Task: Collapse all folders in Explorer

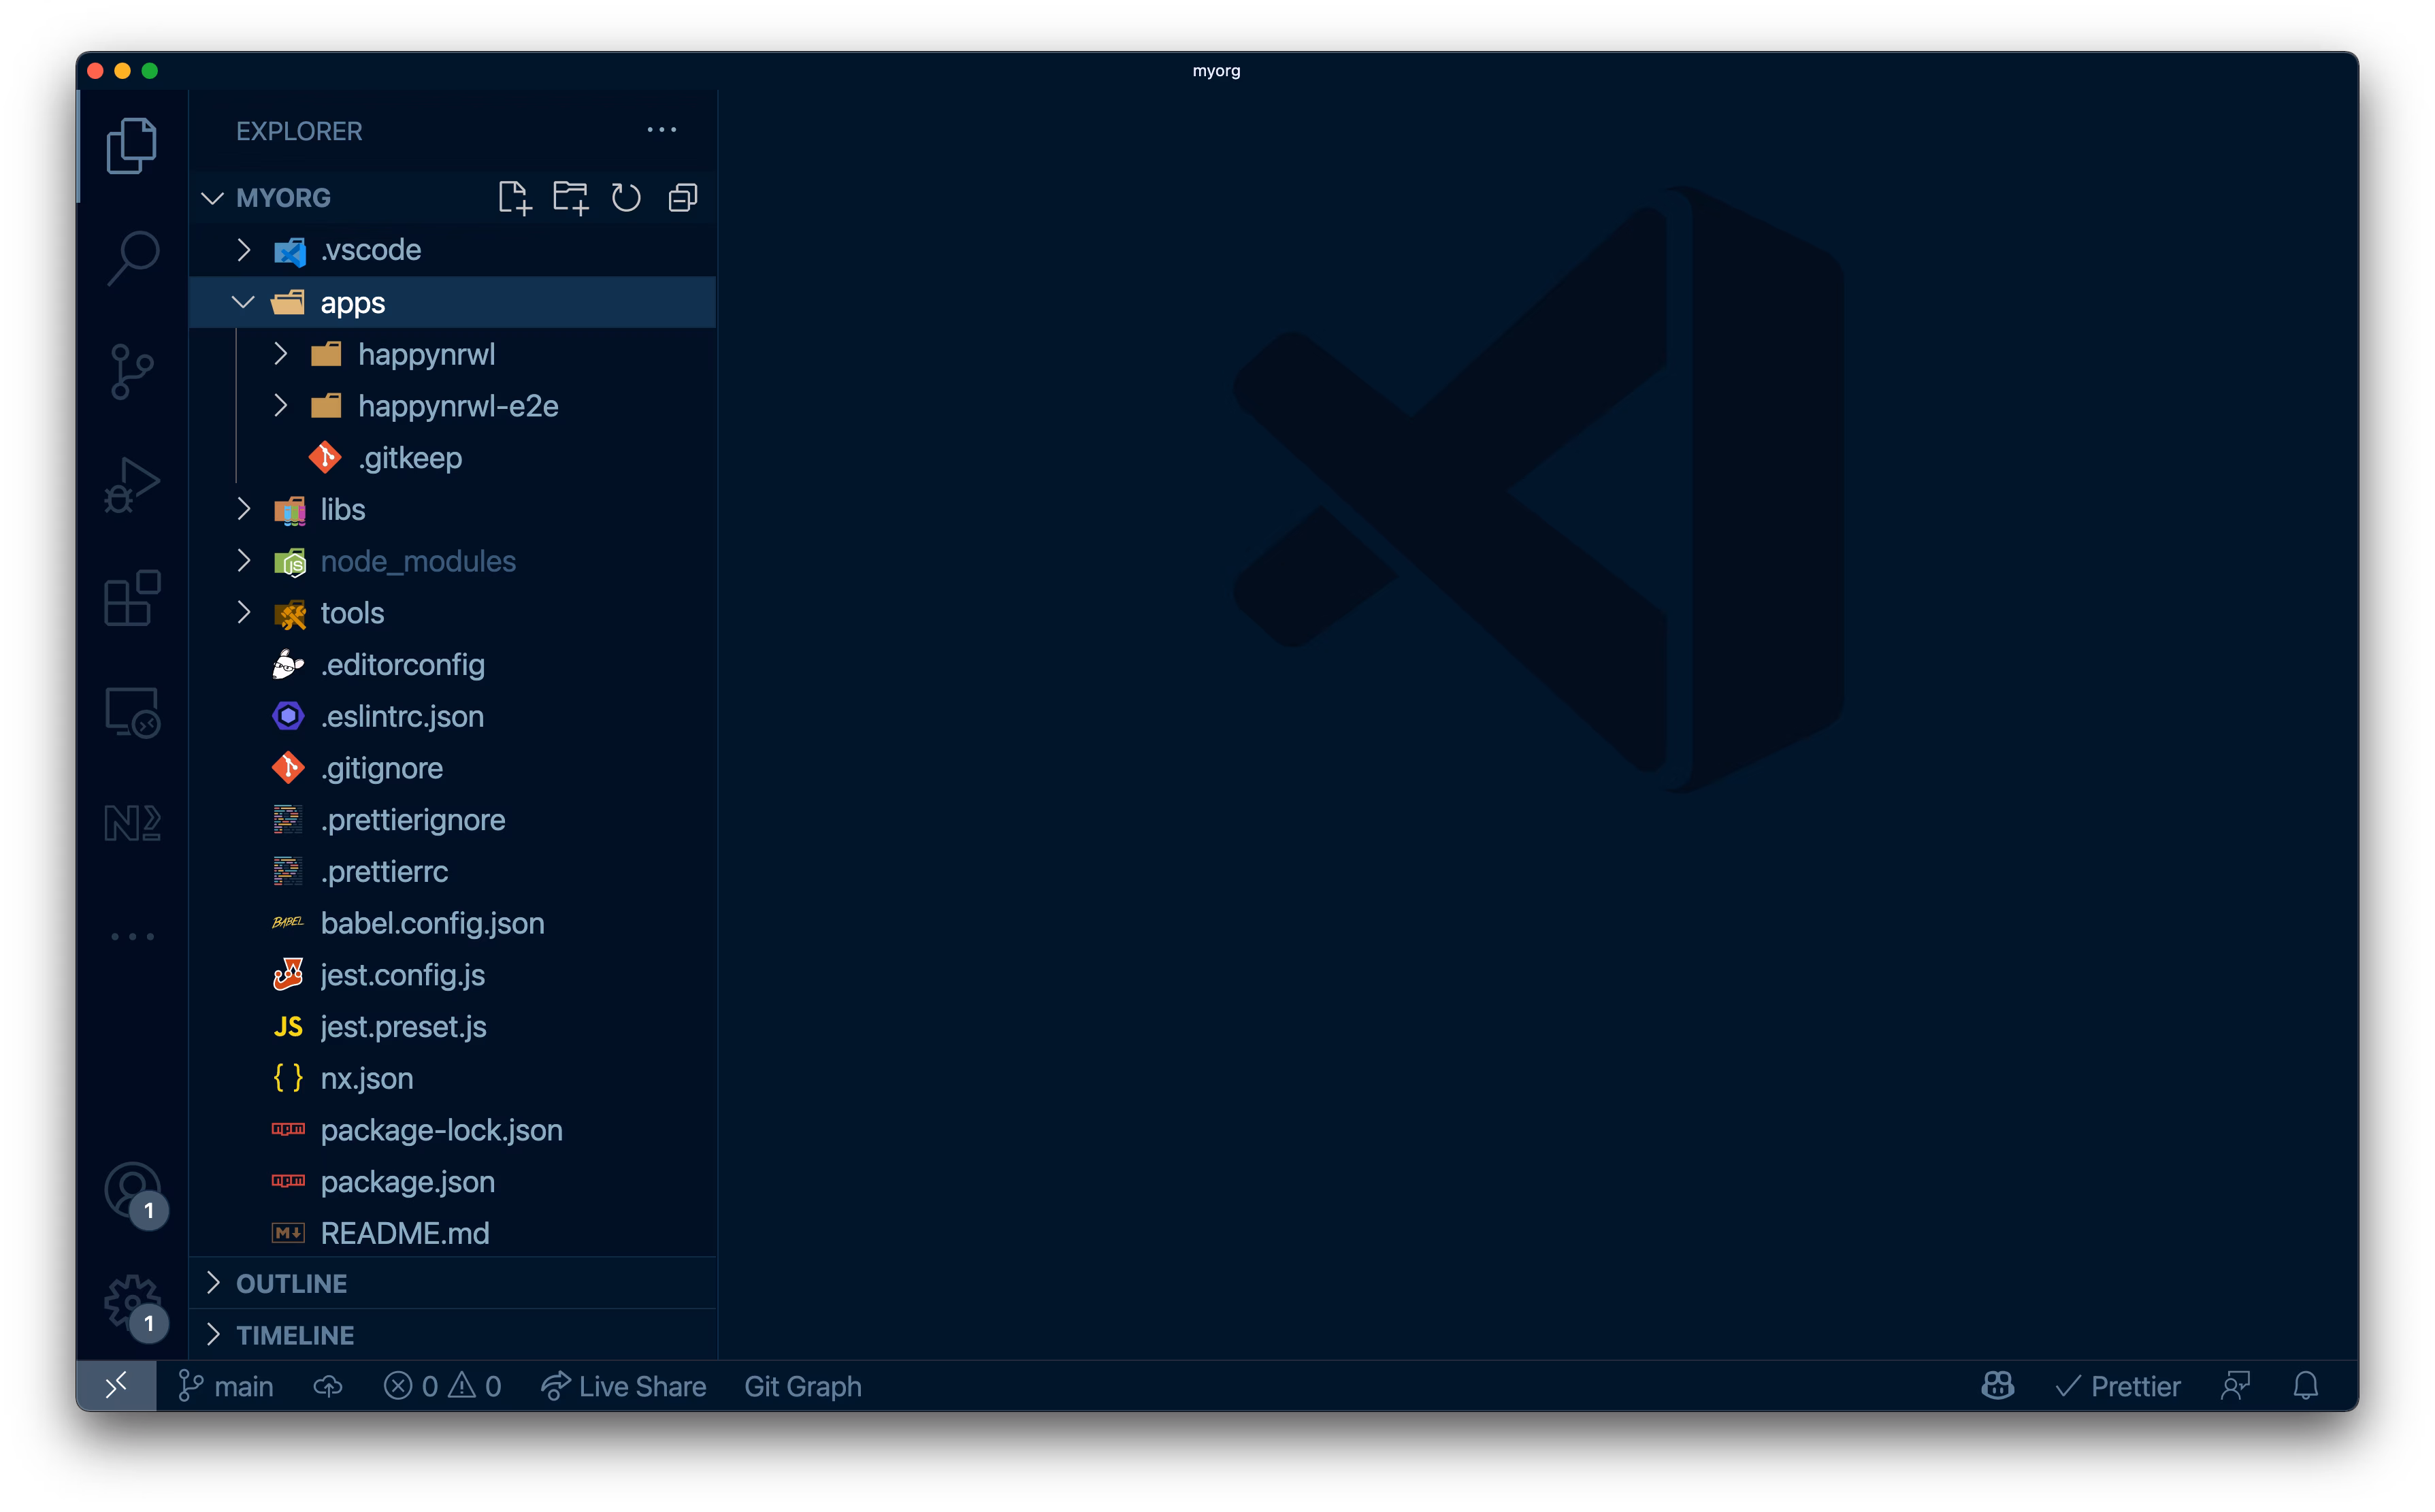Action: coord(682,197)
